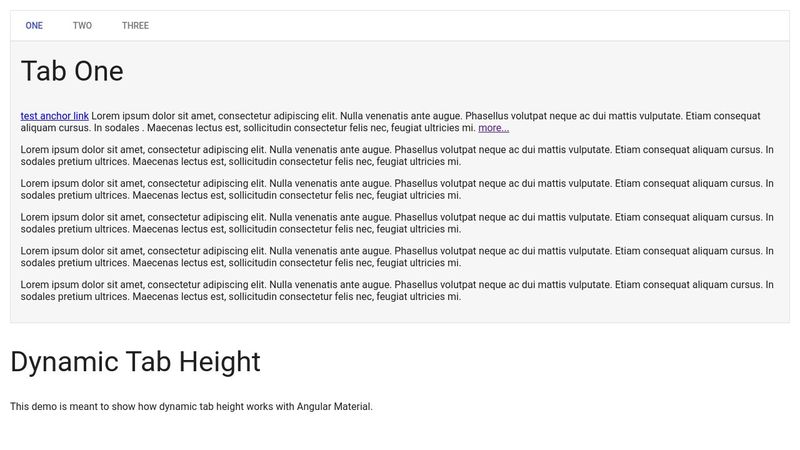This screenshot has height=450, width=800.
Task: Click blank page area below the demo description
Action: pos(400,433)
